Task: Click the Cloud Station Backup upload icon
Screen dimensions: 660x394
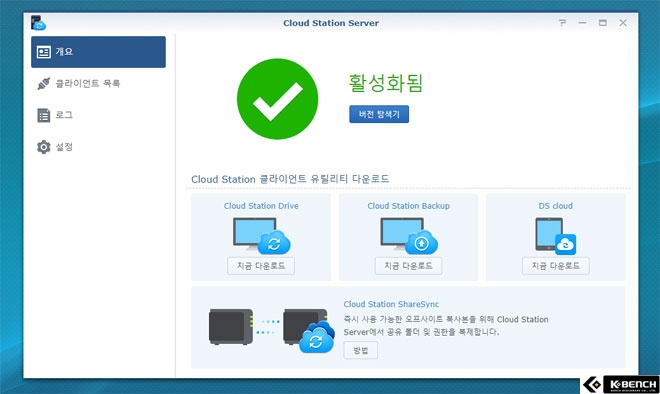Action: coord(409,236)
